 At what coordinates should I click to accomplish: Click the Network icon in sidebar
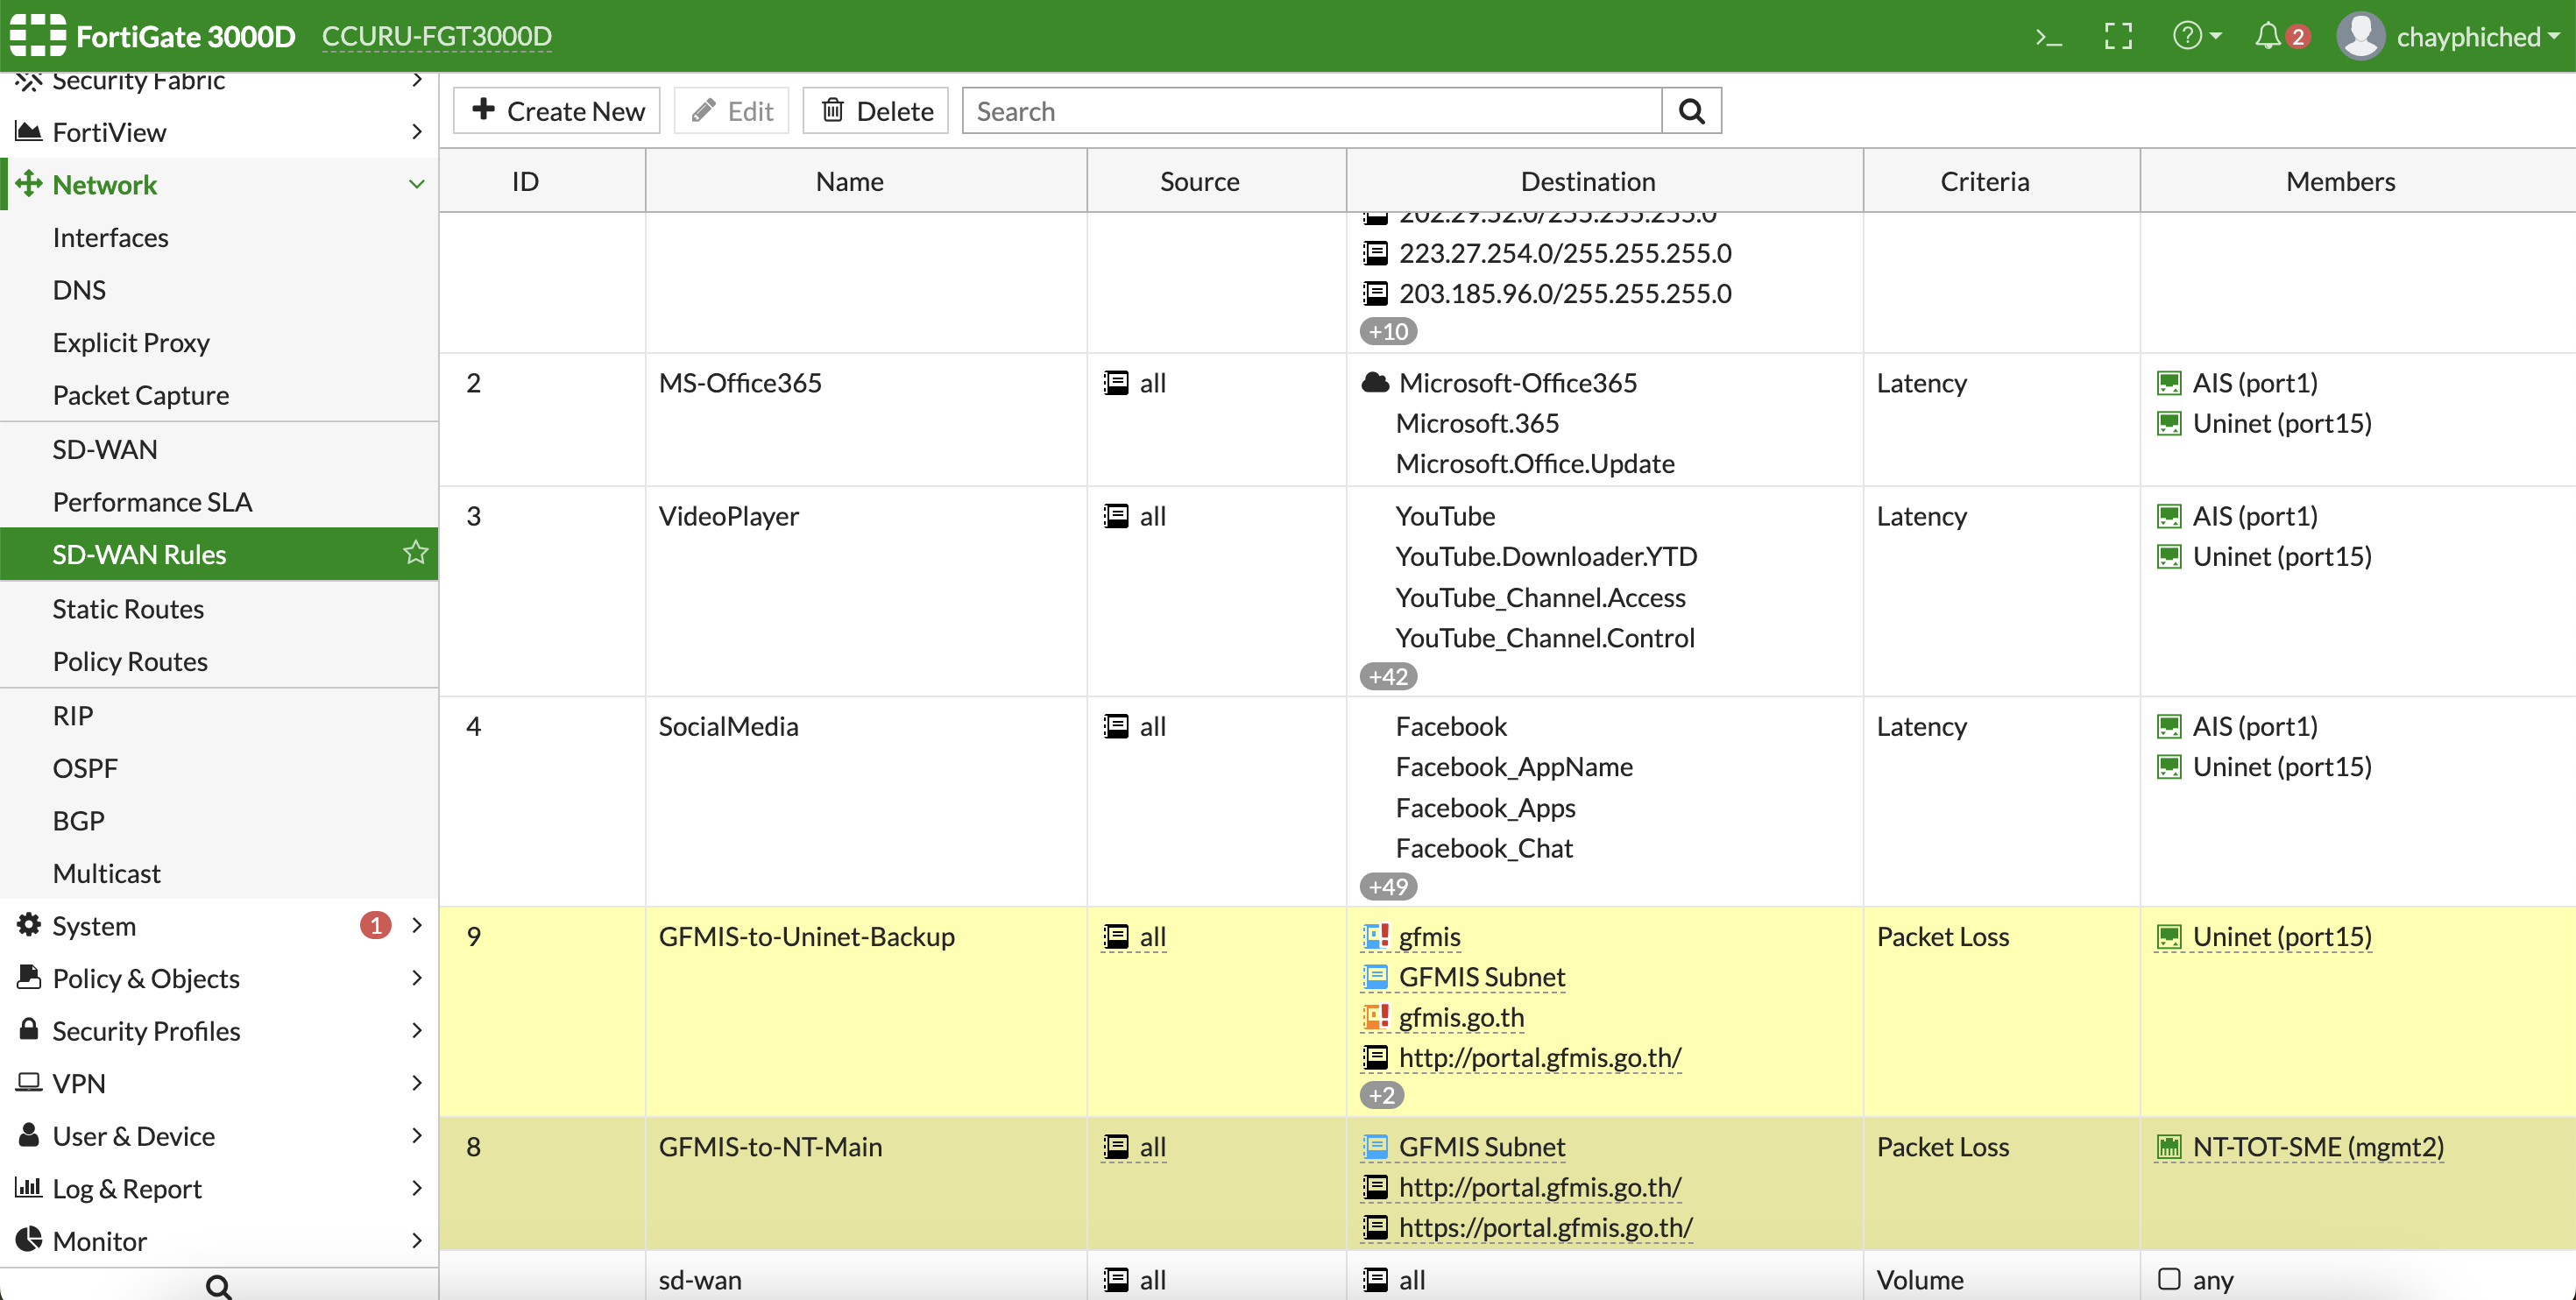click(29, 184)
